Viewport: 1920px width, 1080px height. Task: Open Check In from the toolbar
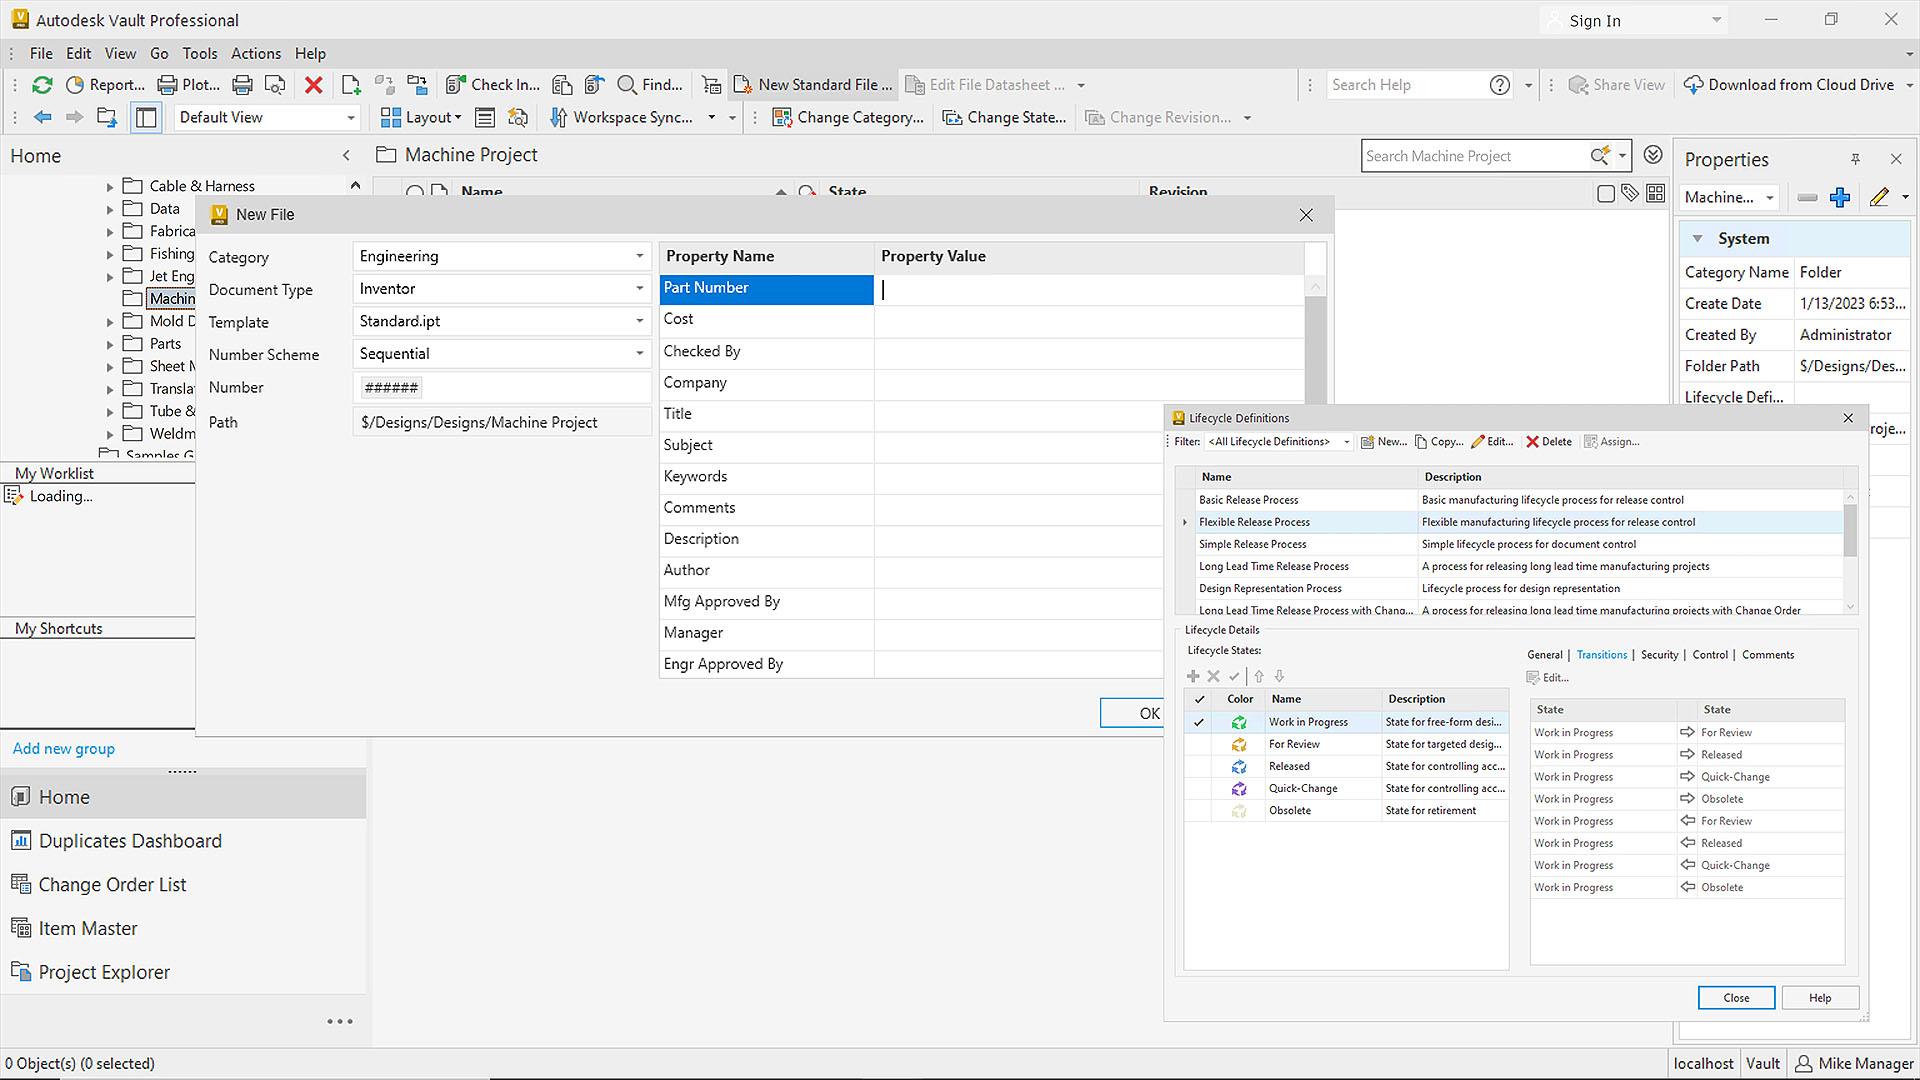click(x=493, y=85)
